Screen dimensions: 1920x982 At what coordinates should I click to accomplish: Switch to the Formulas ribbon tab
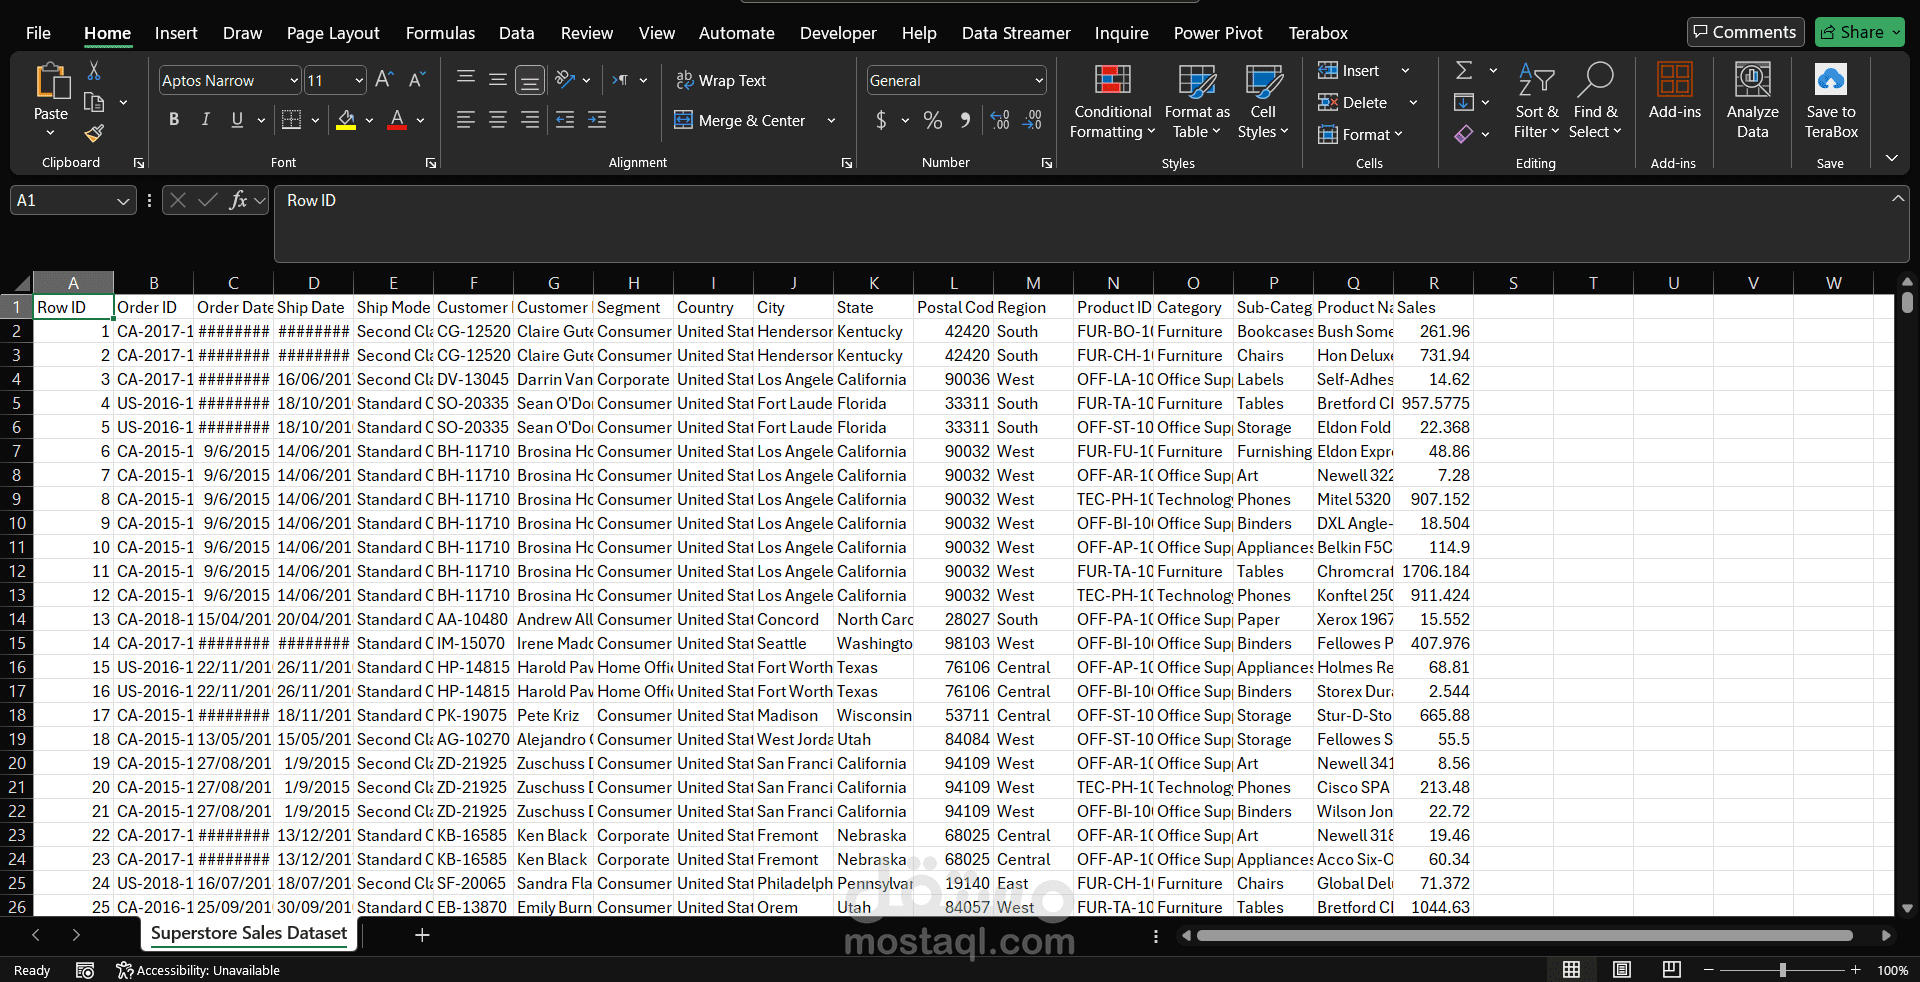click(440, 33)
